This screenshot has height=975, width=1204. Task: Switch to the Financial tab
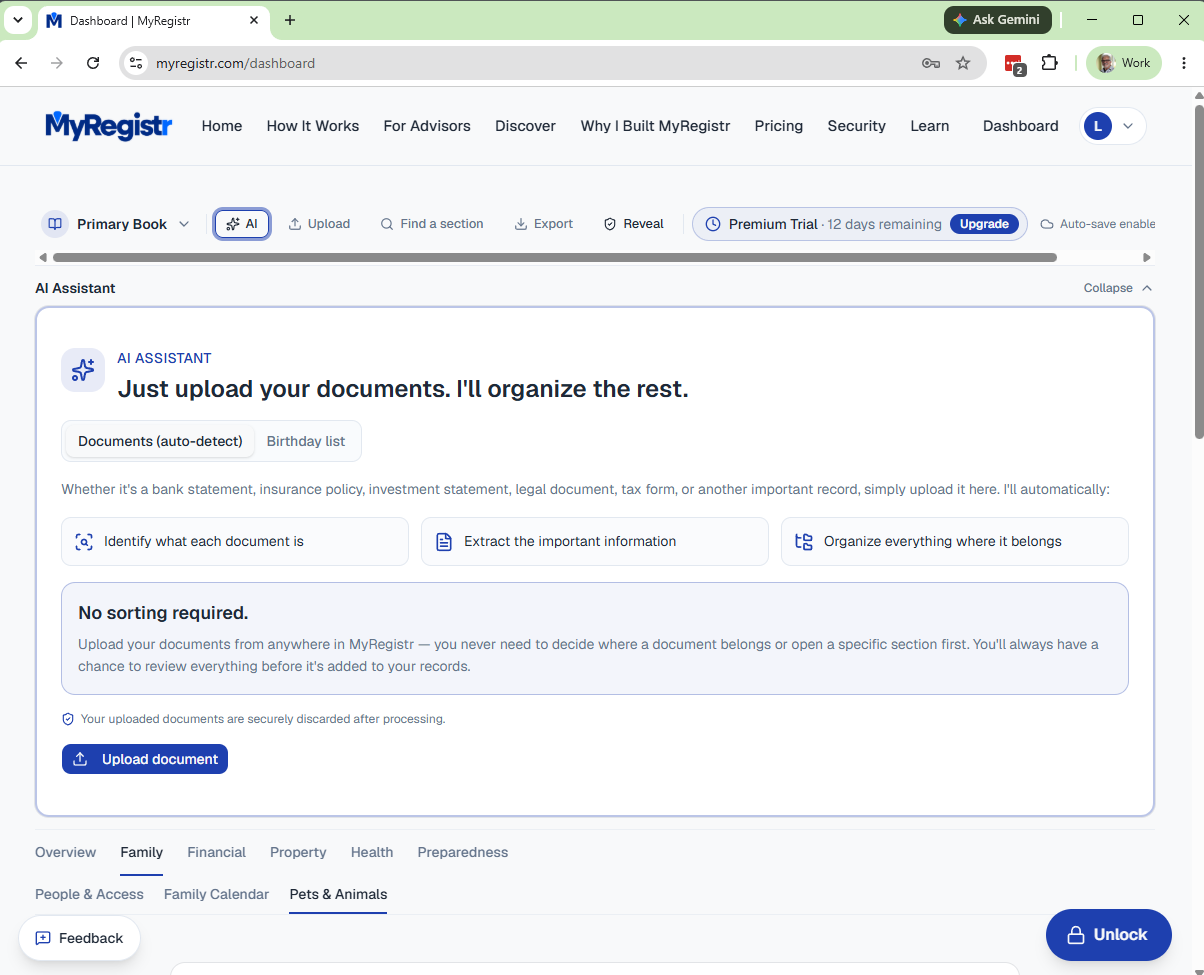217,852
